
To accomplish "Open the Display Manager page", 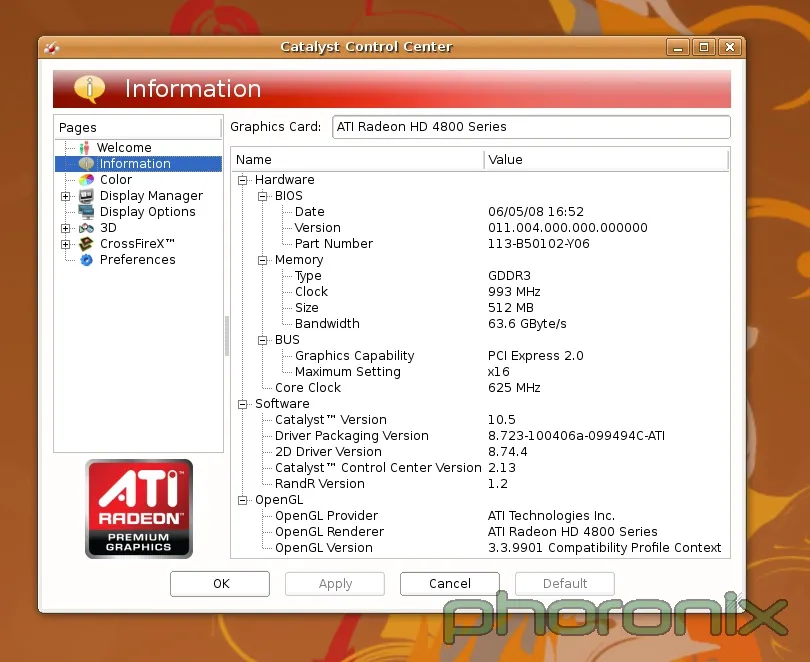I will pyautogui.click(x=151, y=196).
